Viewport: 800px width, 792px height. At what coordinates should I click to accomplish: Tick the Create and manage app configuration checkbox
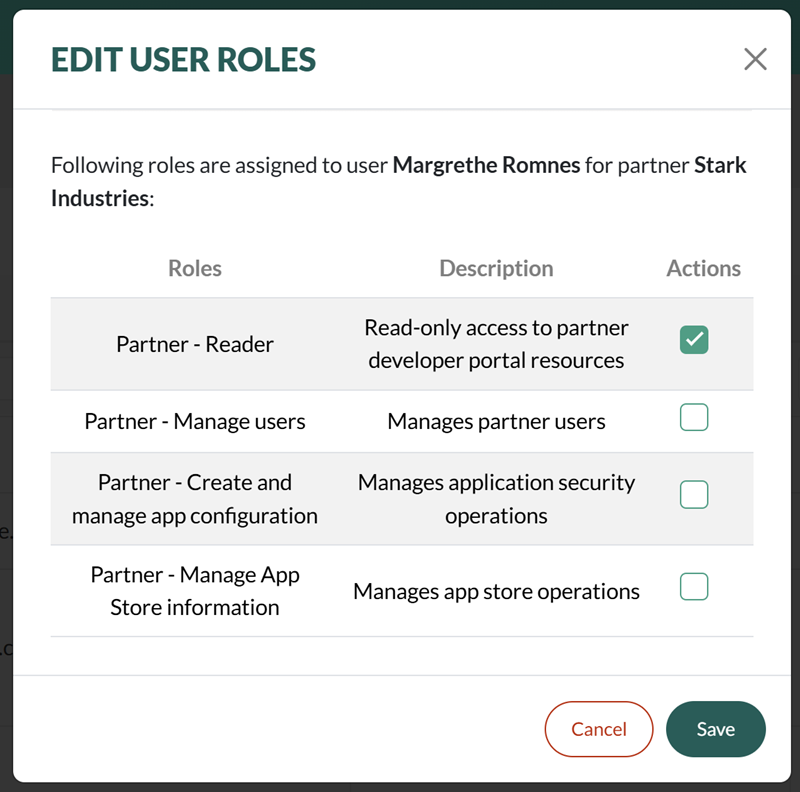tap(694, 494)
